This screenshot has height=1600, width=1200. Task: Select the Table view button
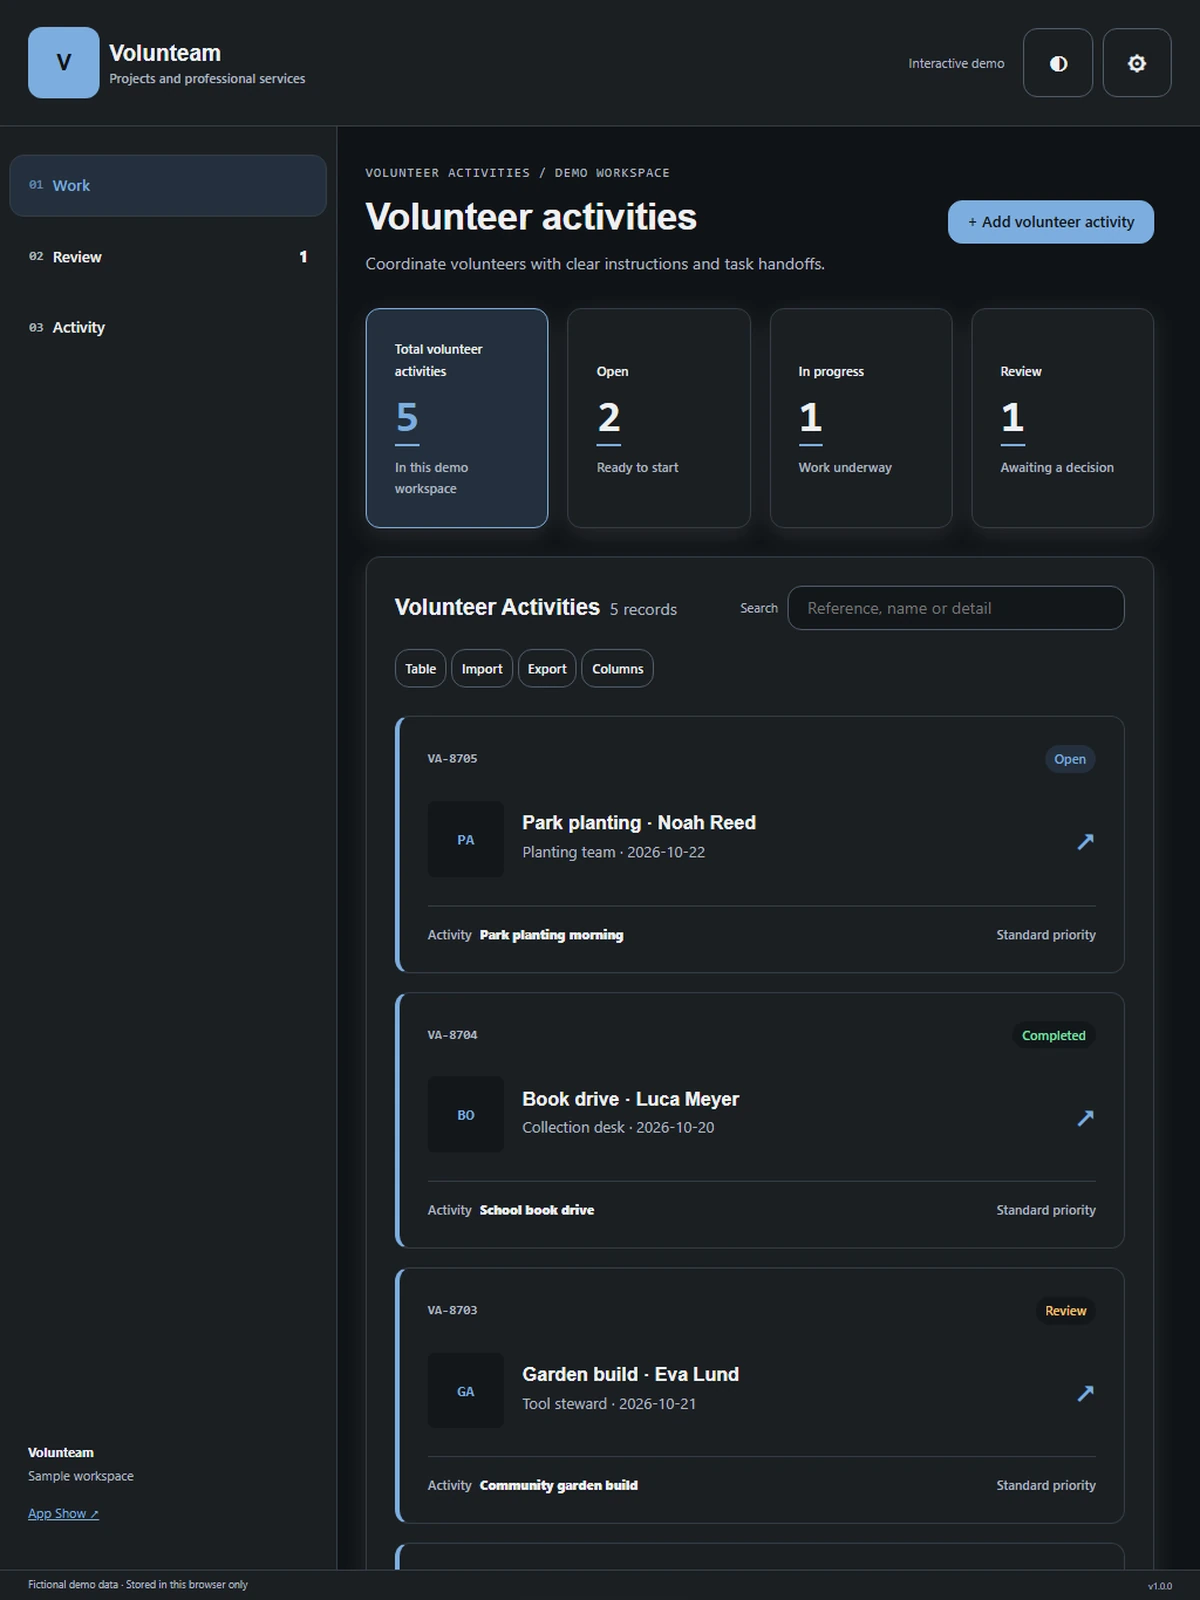[x=420, y=669]
